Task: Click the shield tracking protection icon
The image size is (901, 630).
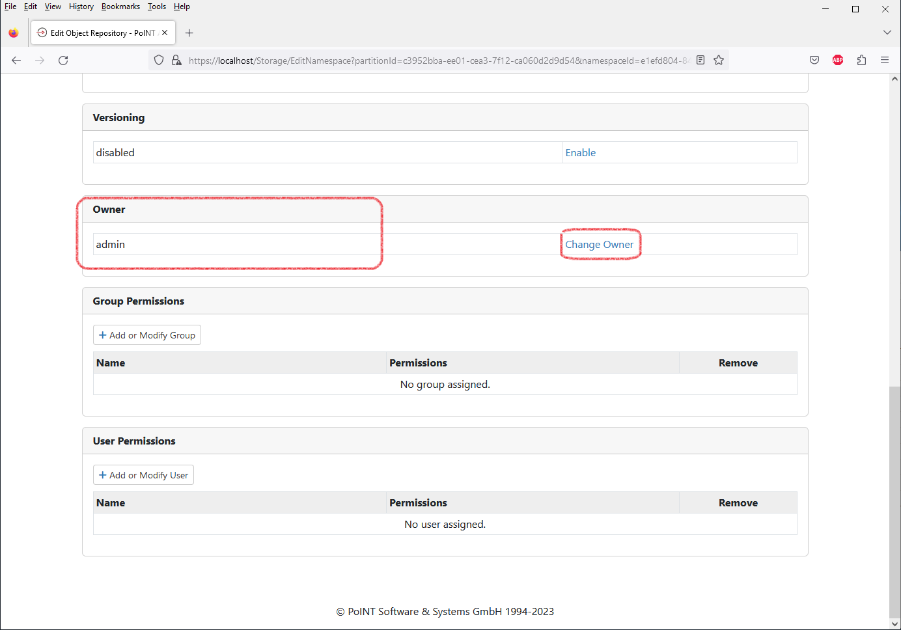Action: click(159, 60)
